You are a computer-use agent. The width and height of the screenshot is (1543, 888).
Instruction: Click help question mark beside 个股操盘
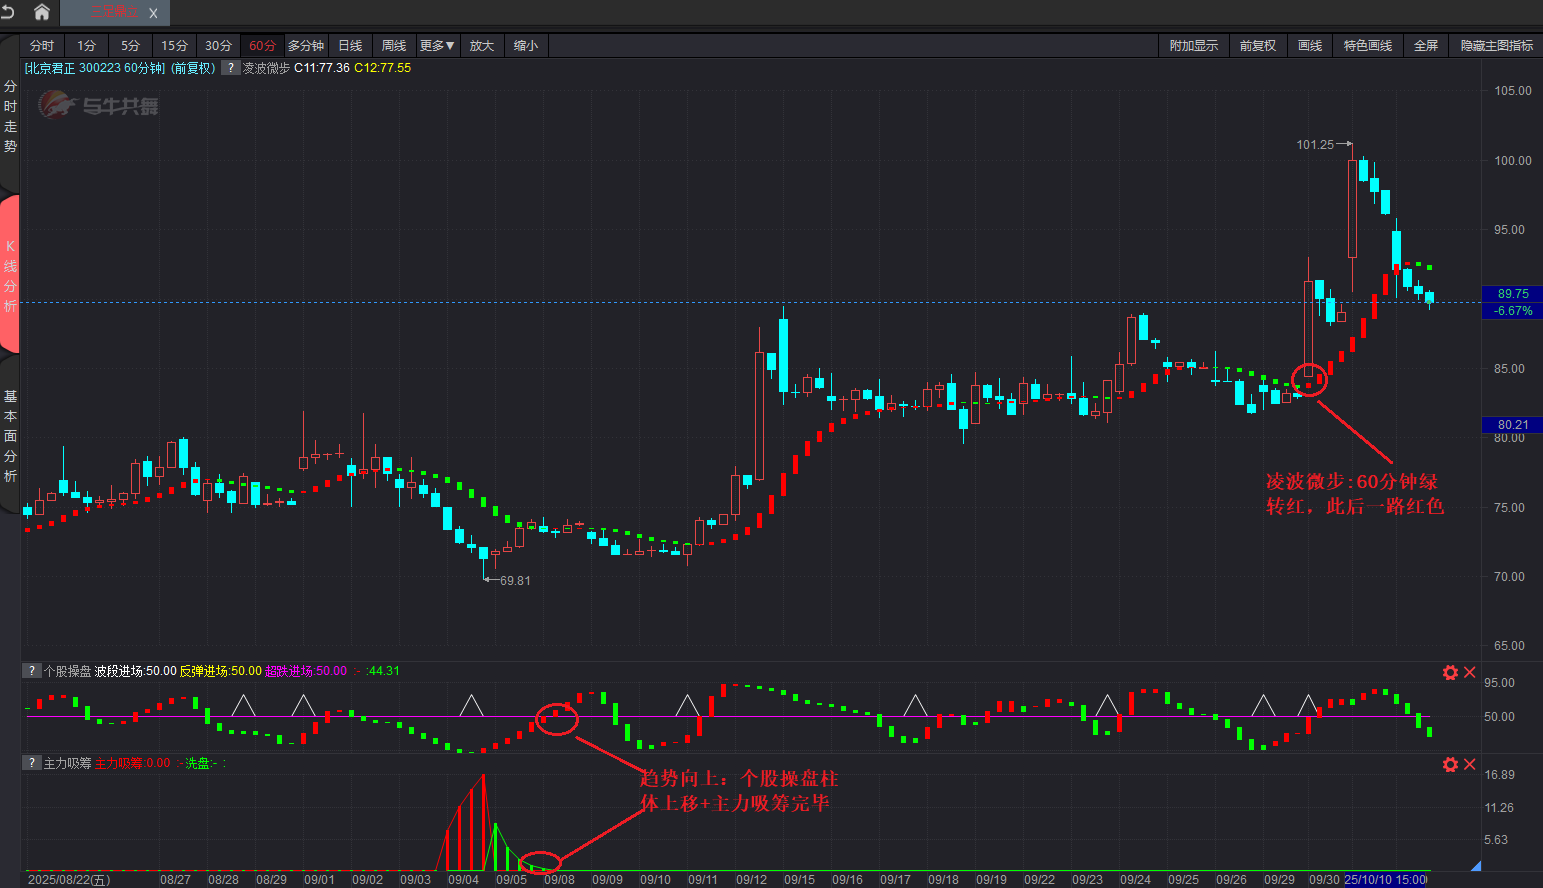point(32,671)
